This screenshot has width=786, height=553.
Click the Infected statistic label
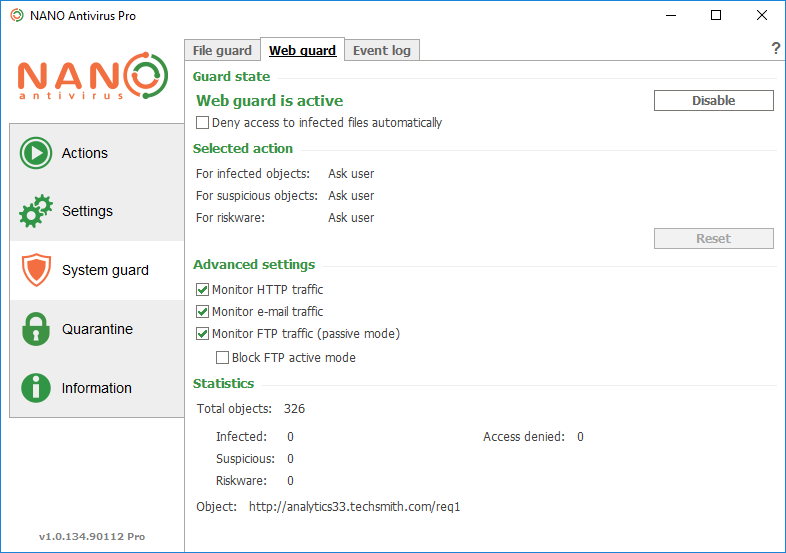click(241, 437)
